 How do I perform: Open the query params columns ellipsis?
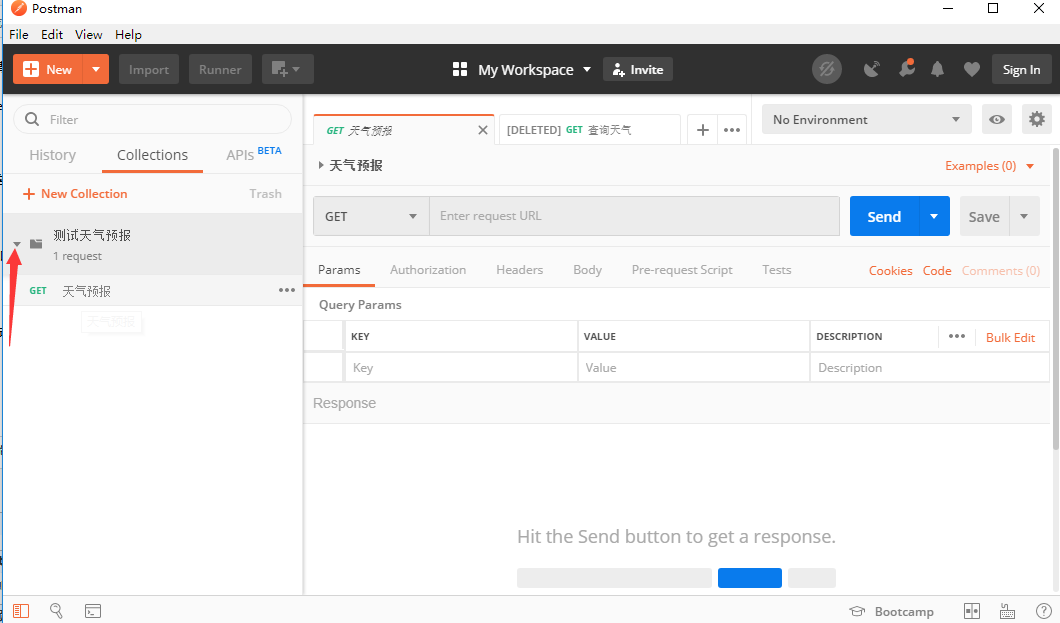(x=957, y=336)
